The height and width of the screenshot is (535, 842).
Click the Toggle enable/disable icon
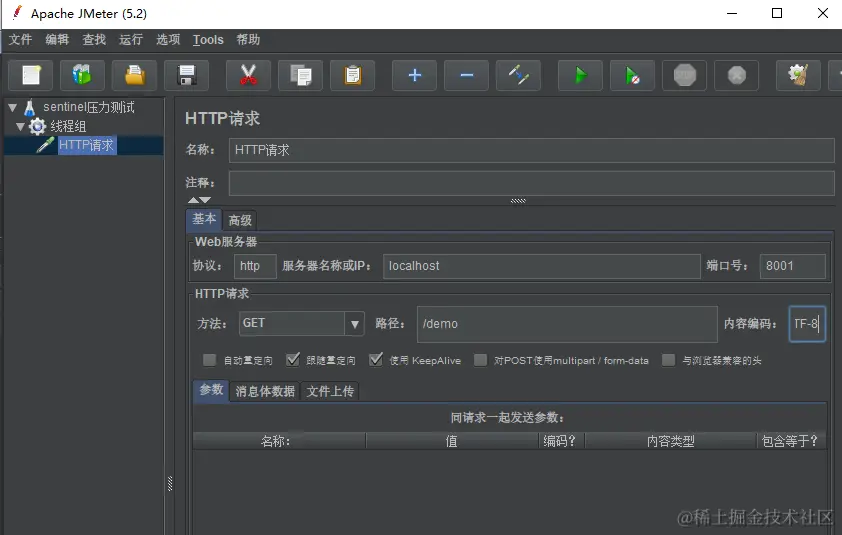pyautogui.click(x=519, y=75)
